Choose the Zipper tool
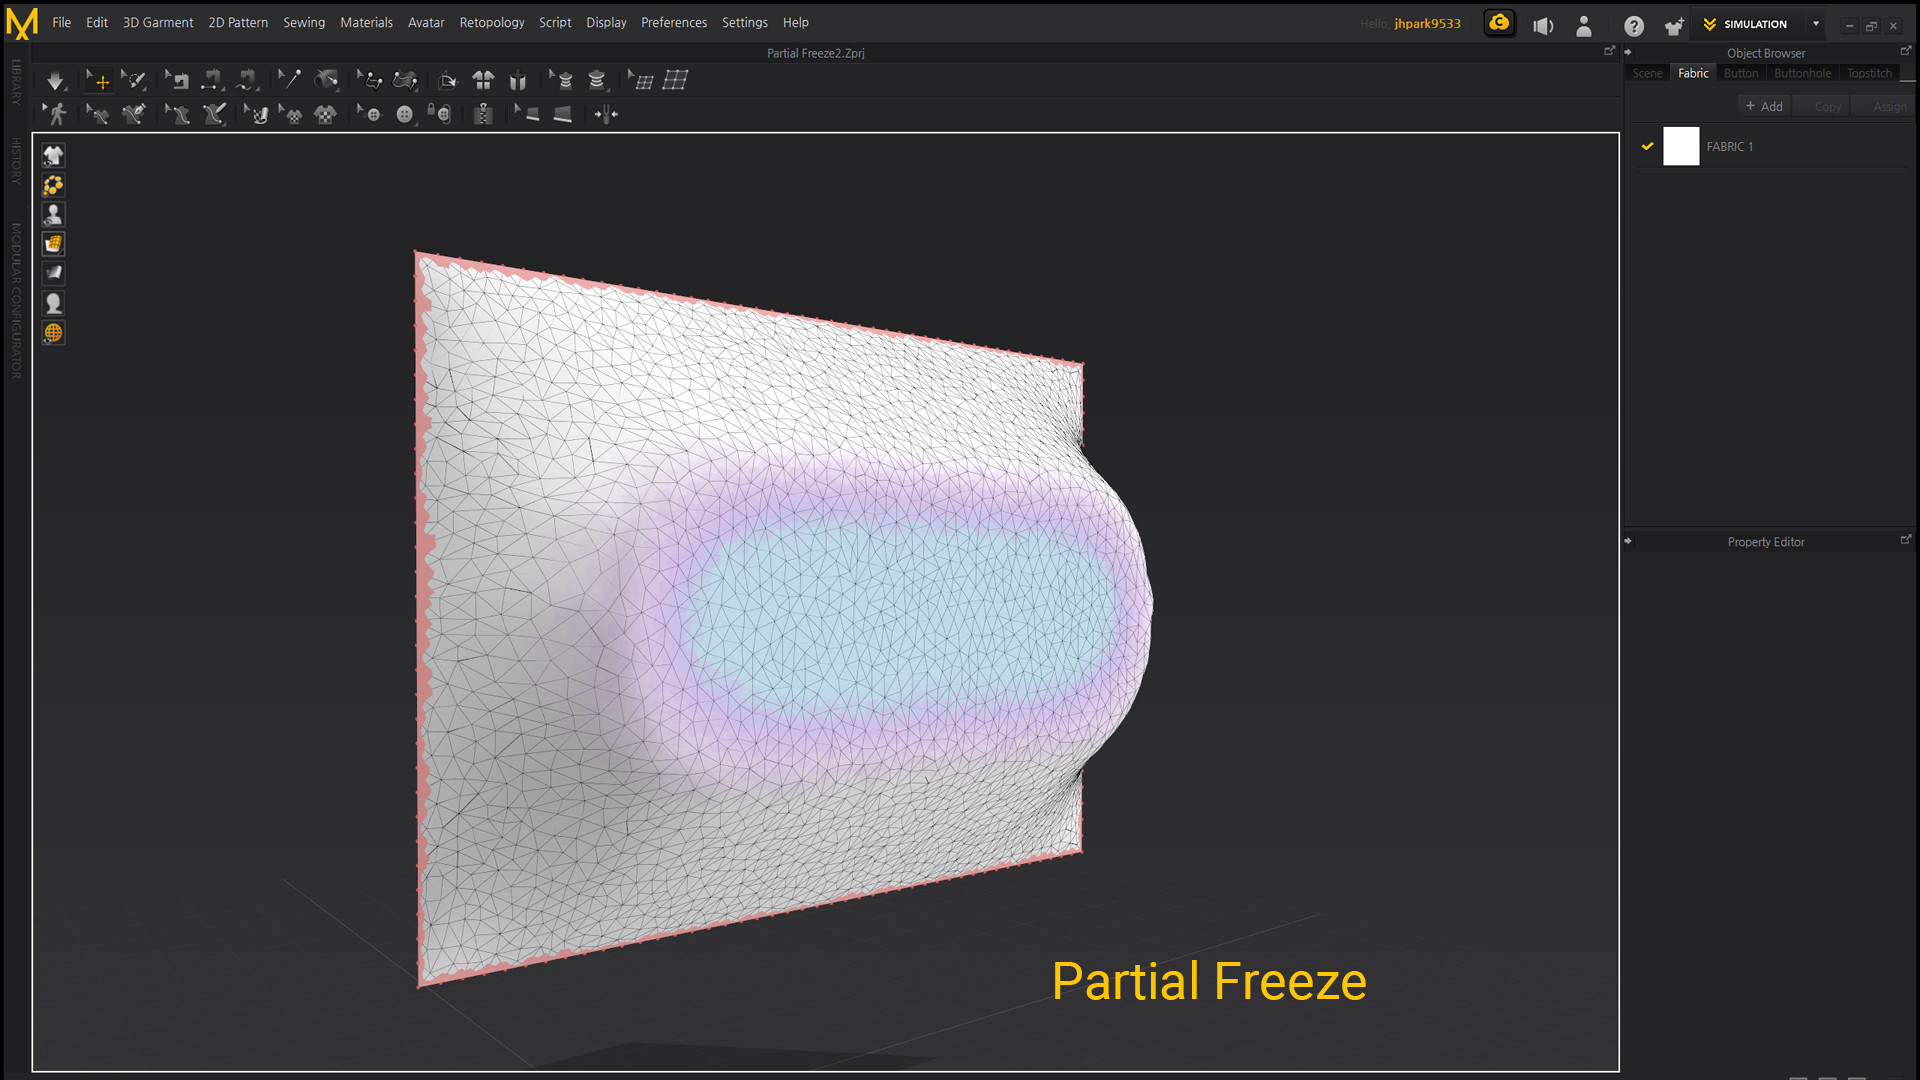Screen dimensions: 1920x1080 click(x=483, y=114)
